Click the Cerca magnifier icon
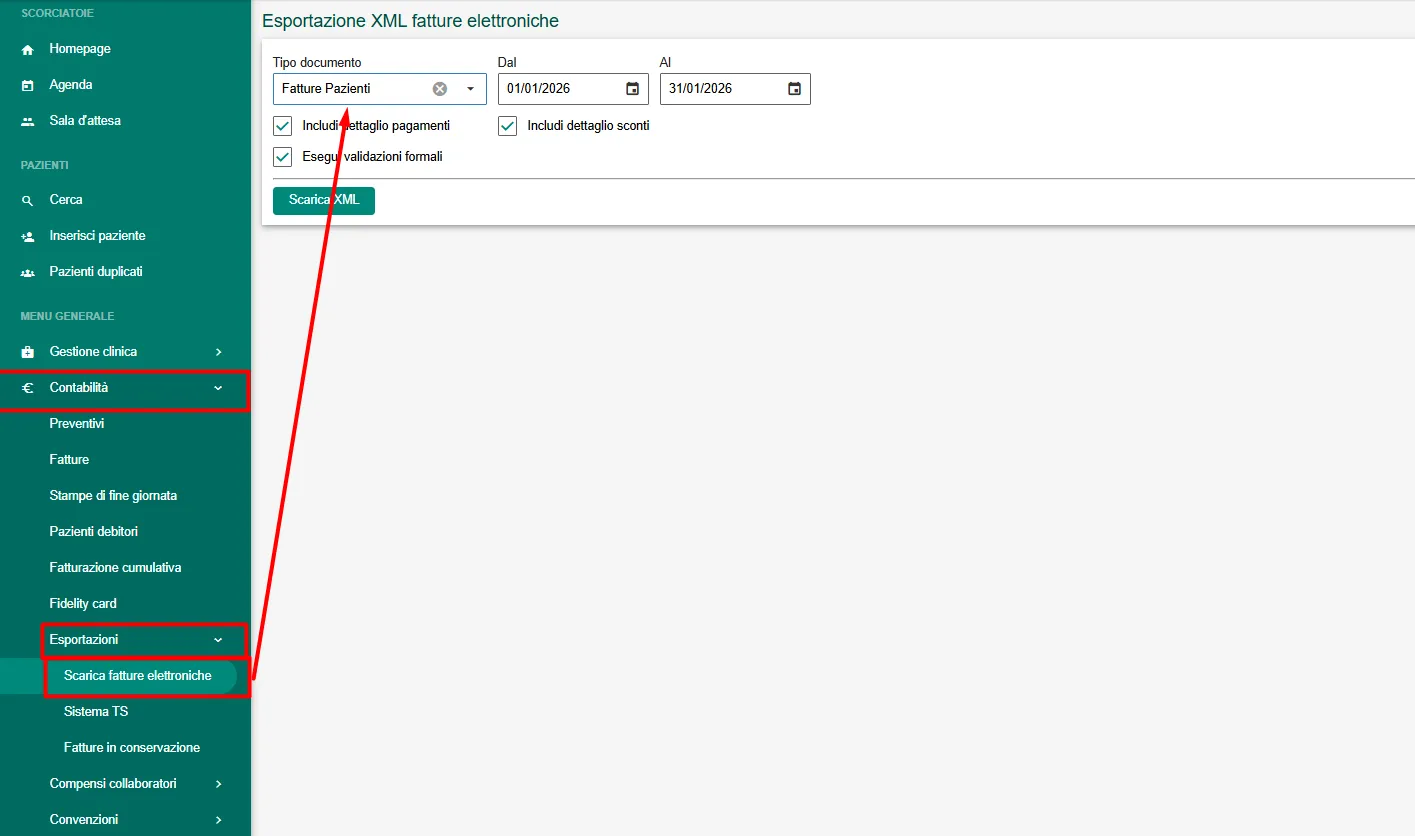Image resolution: width=1415 pixels, height=836 pixels. tap(28, 200)
